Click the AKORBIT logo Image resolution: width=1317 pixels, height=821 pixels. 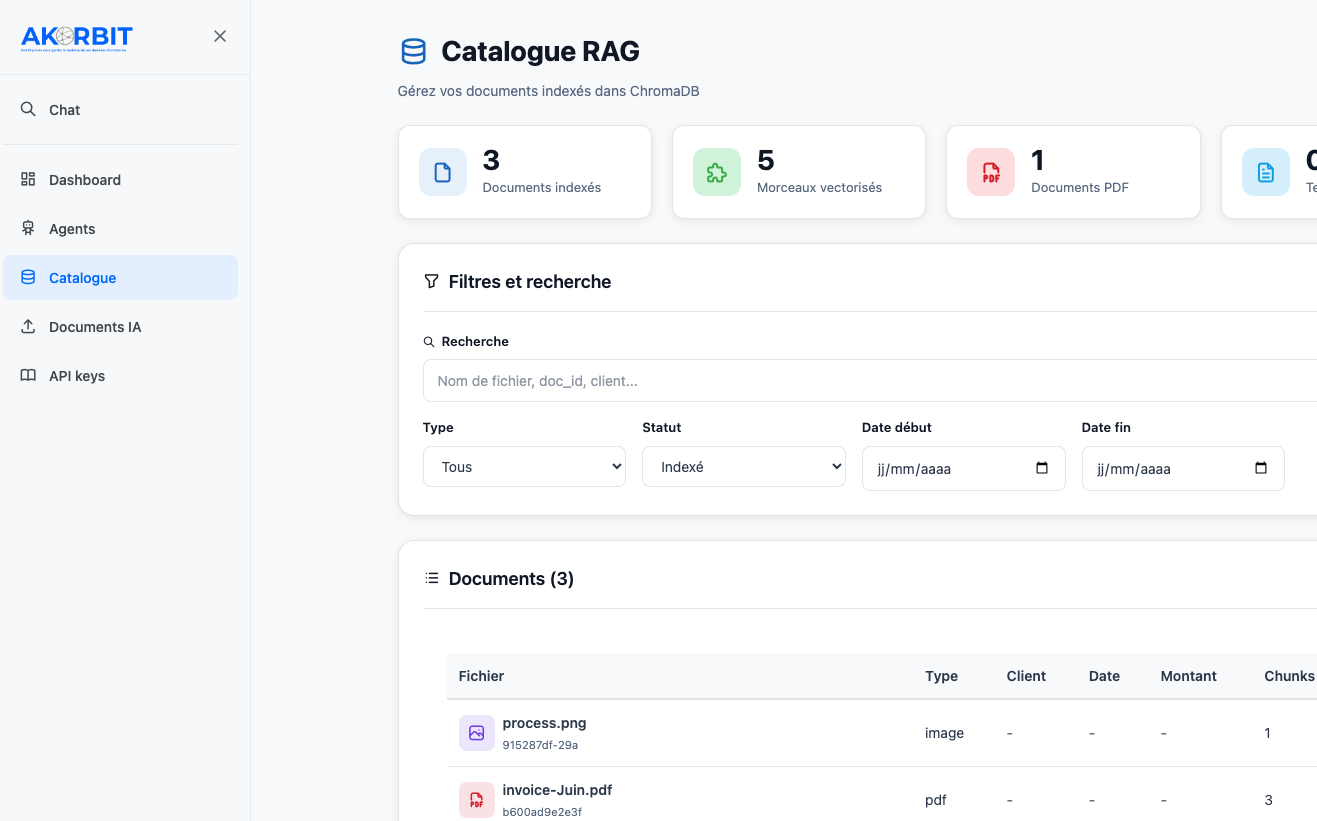77,38
